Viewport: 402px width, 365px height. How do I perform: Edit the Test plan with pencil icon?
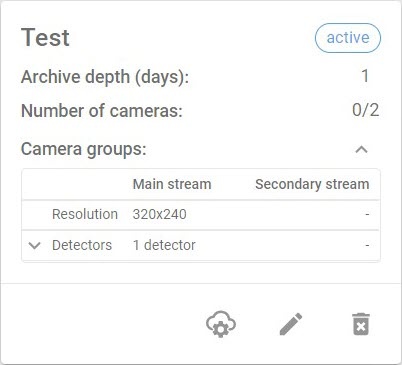[291, 324]
